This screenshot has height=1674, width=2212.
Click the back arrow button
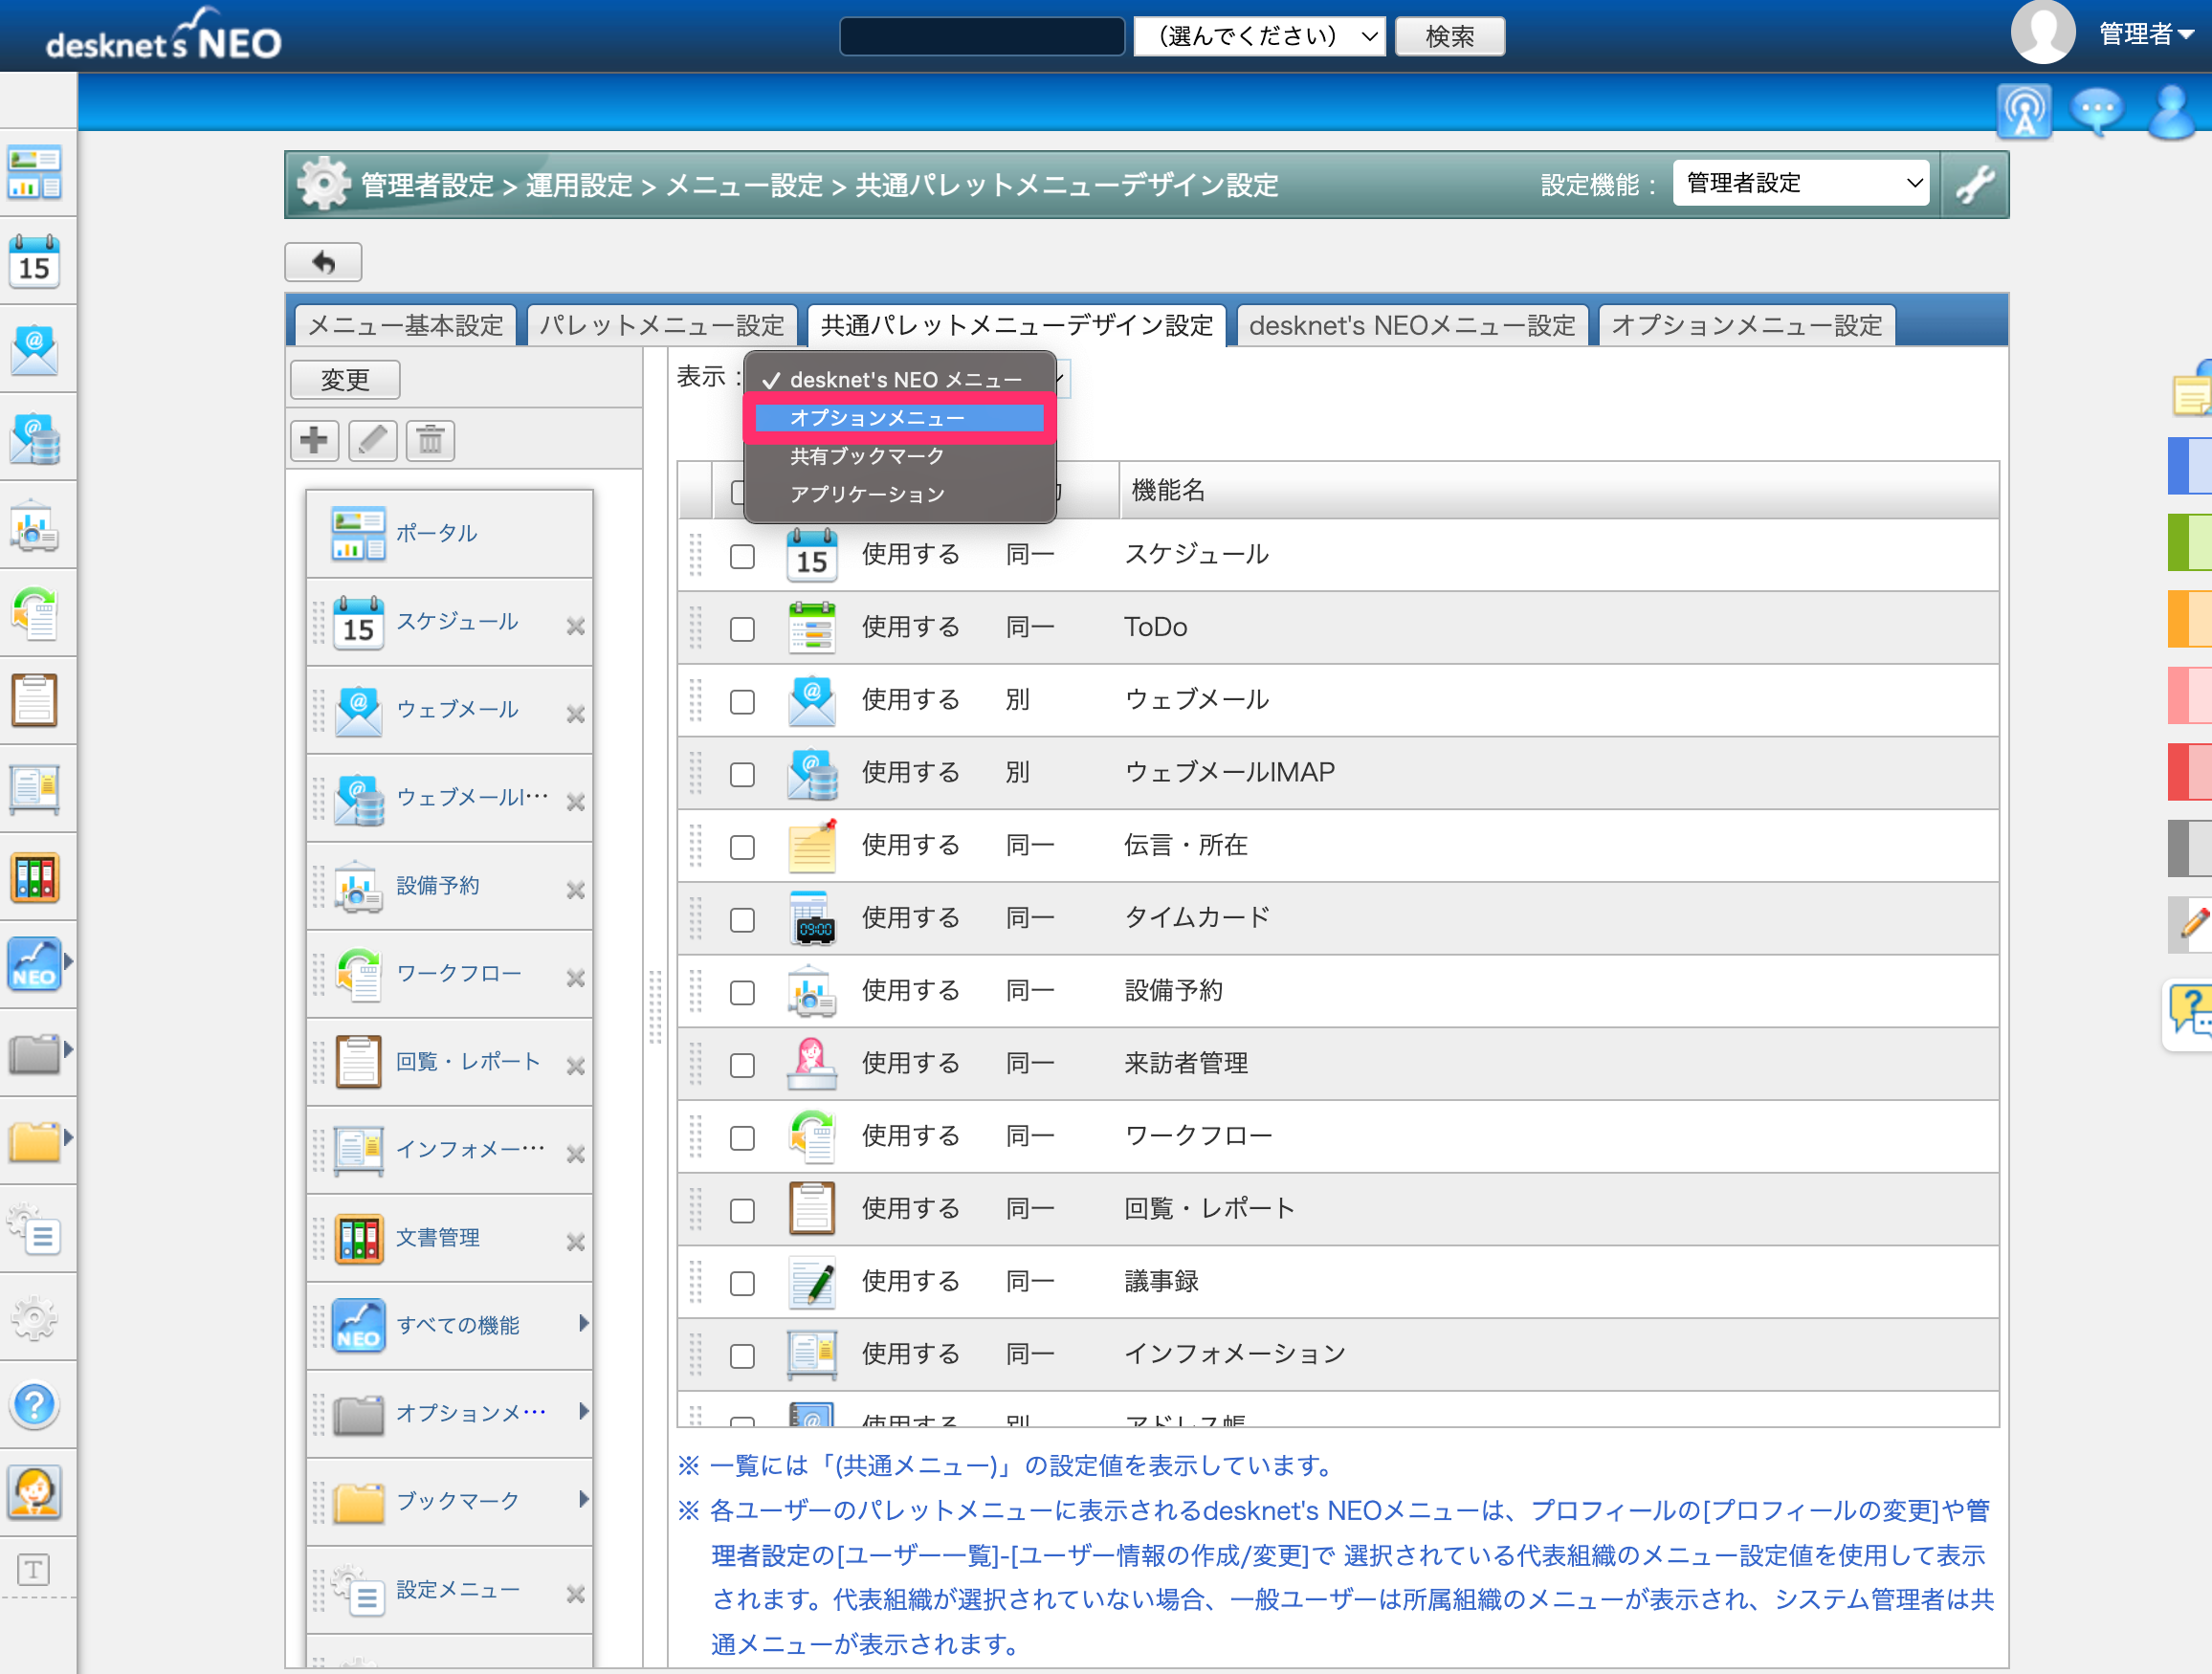(x=323, y=262)
